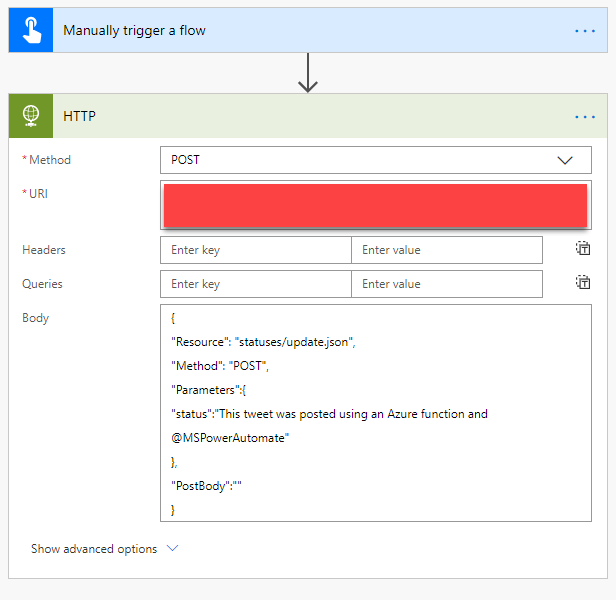Screen dimensions: 616x600
Task: Click the Method dropdown chevron arrow
Action: 565,160
